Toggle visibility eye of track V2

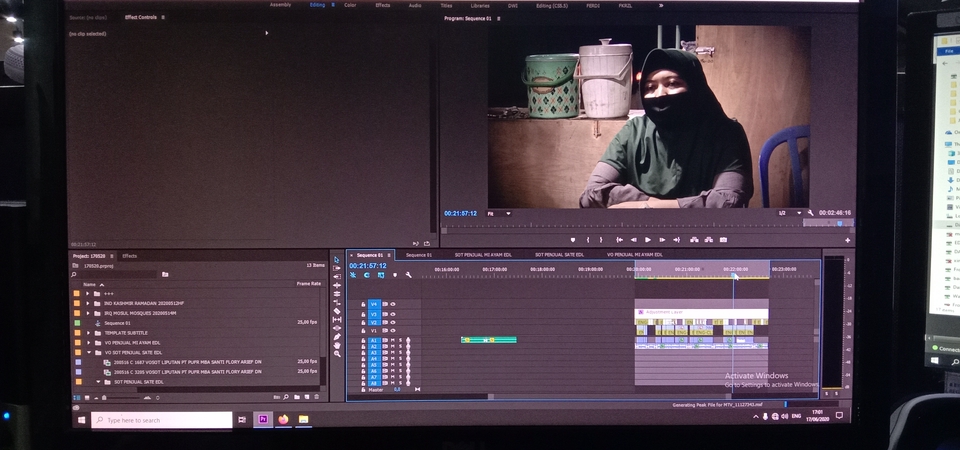click(392, 323)
